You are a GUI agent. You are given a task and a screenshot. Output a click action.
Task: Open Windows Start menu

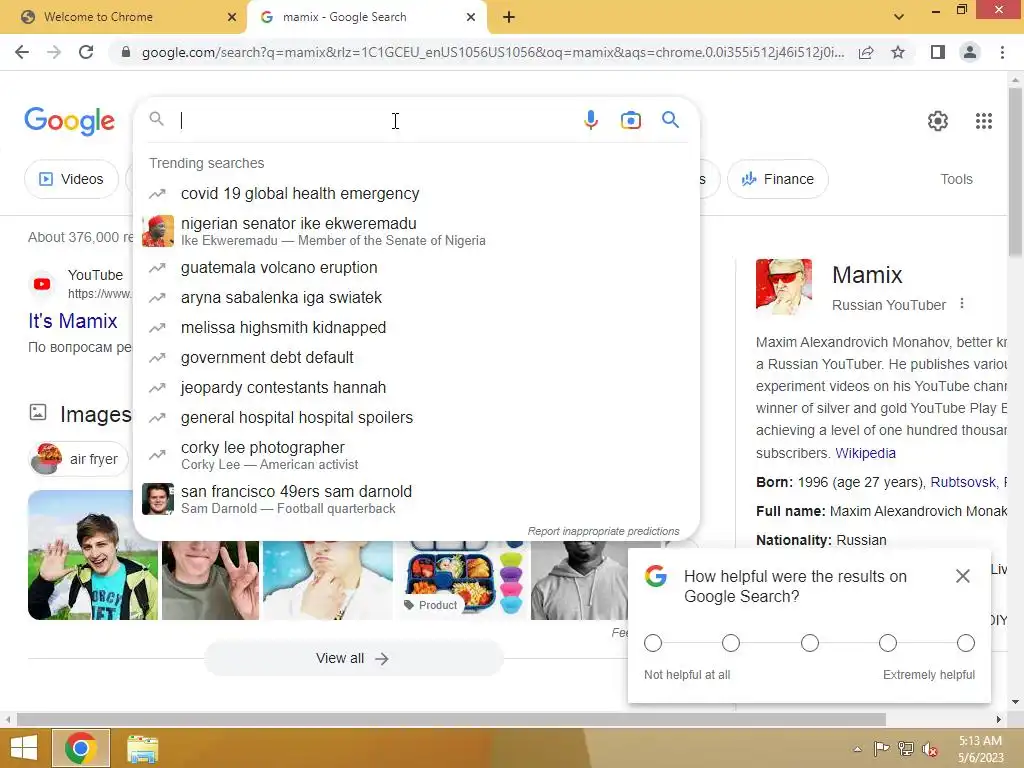[24, 748]
